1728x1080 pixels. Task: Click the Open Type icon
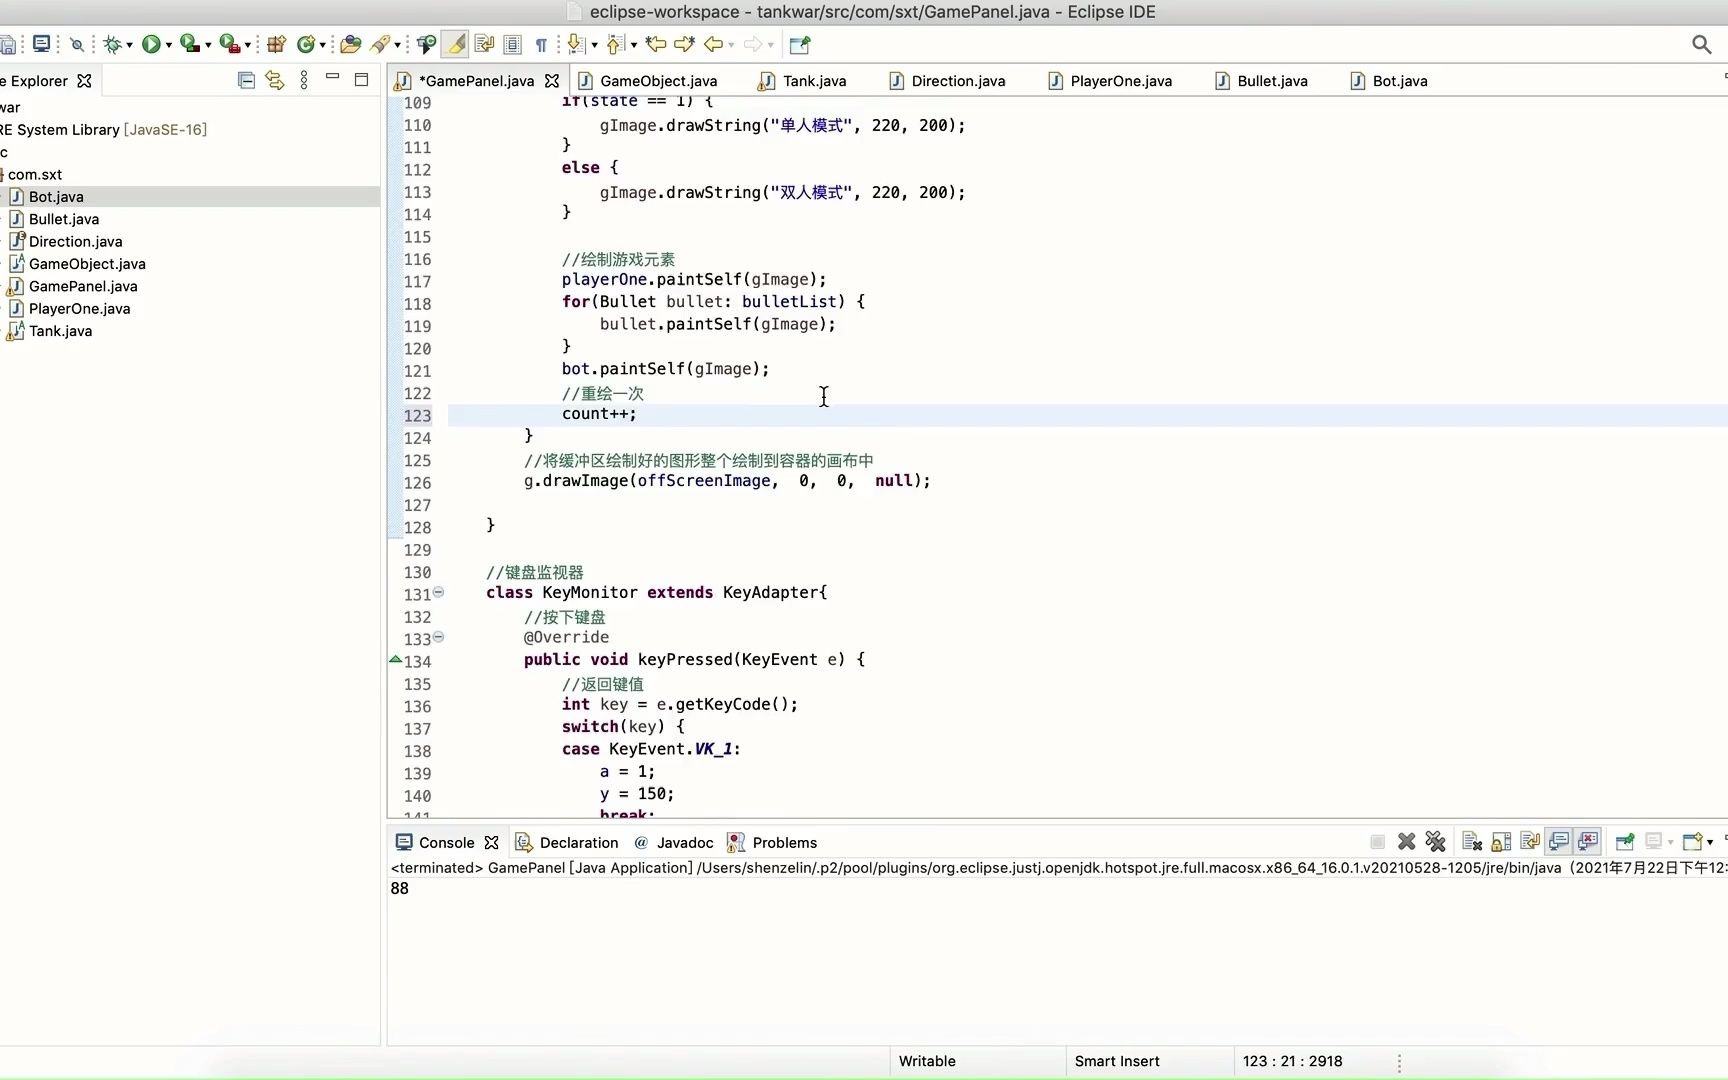coord(350,44)
